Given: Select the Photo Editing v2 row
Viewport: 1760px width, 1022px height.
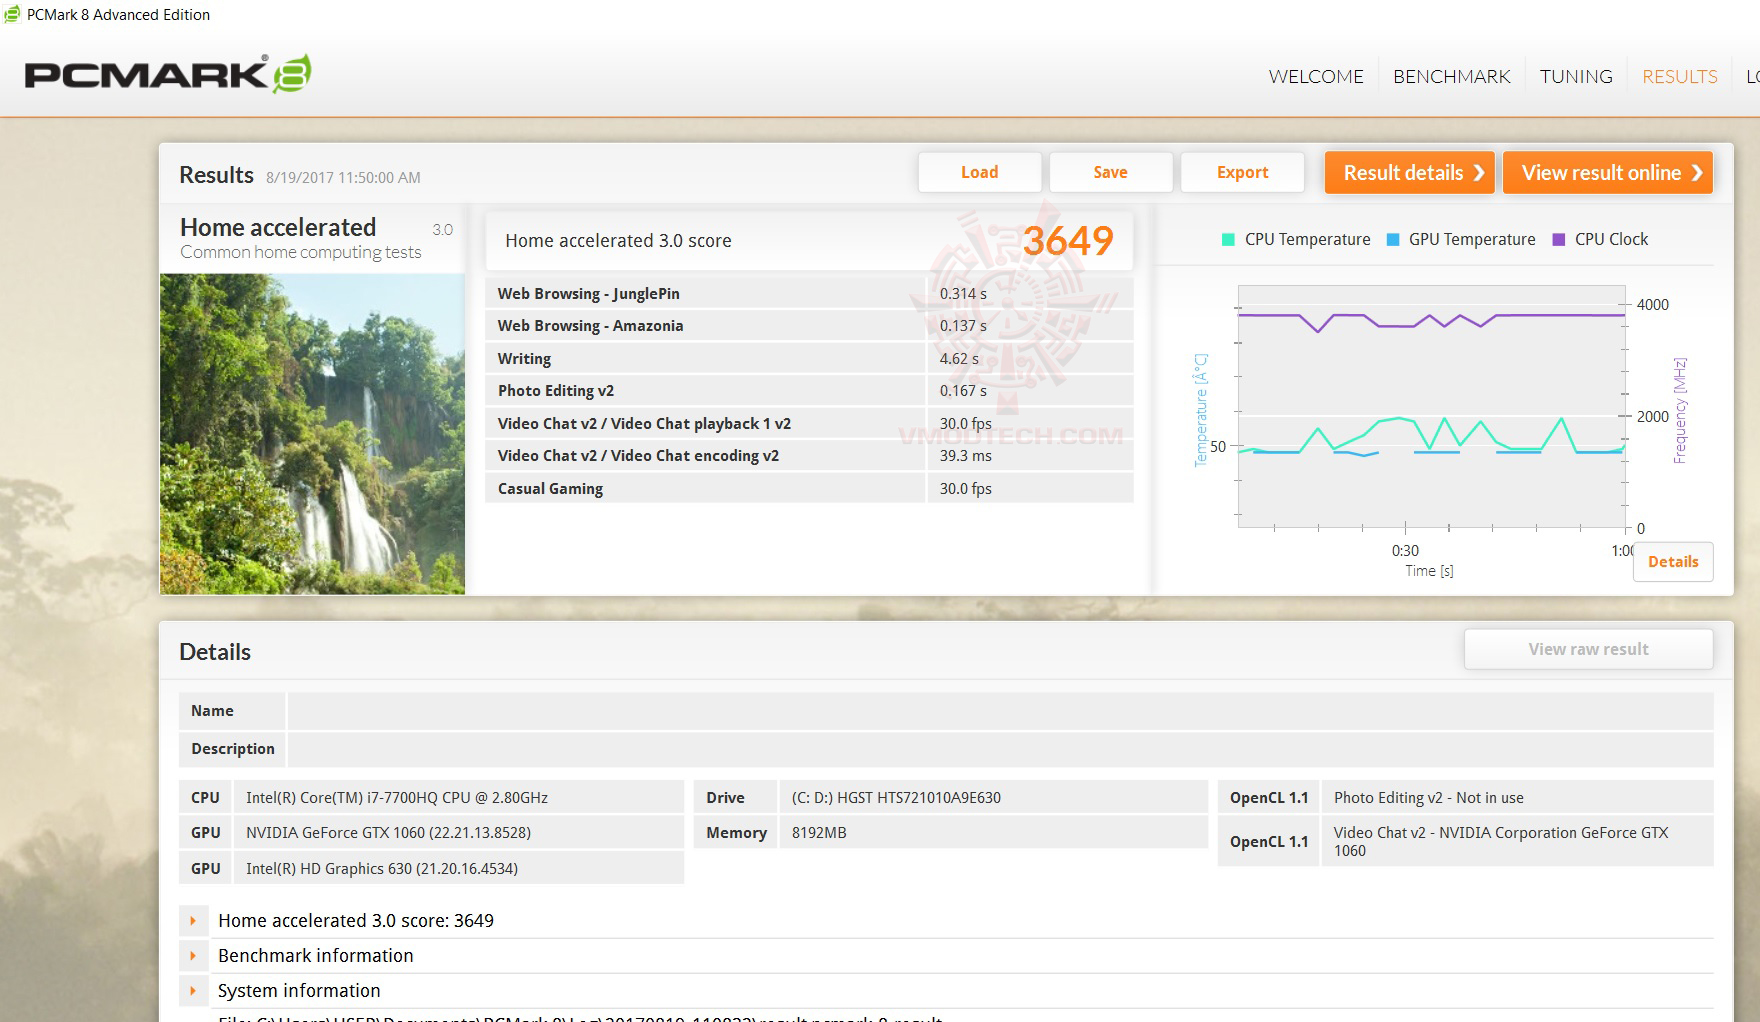Looking at the screenshot, I should tap(809, 390).
